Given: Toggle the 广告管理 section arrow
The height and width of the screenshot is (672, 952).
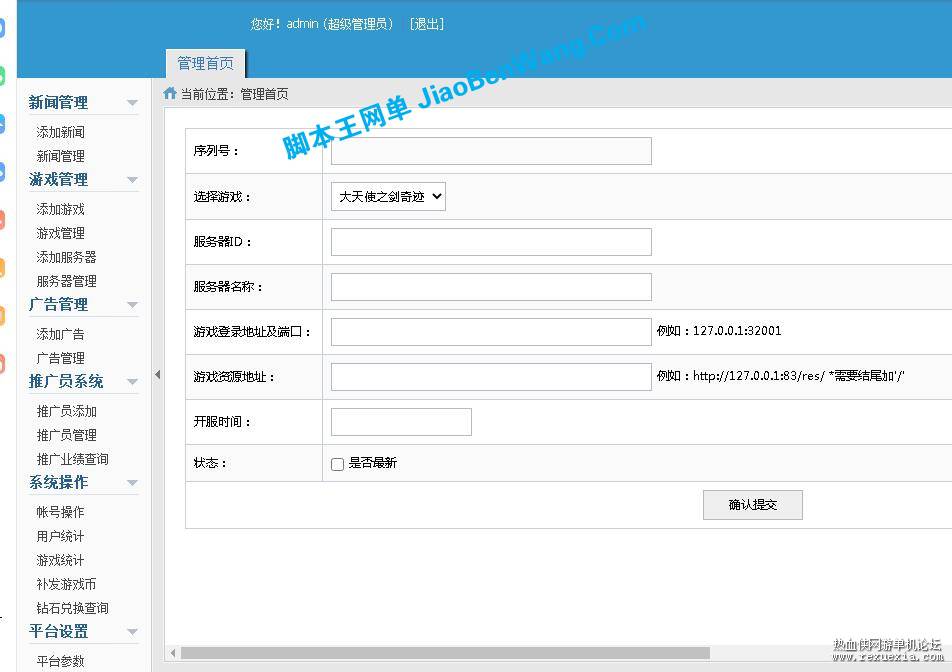Looking at the screenshot, I should point(132,305).
